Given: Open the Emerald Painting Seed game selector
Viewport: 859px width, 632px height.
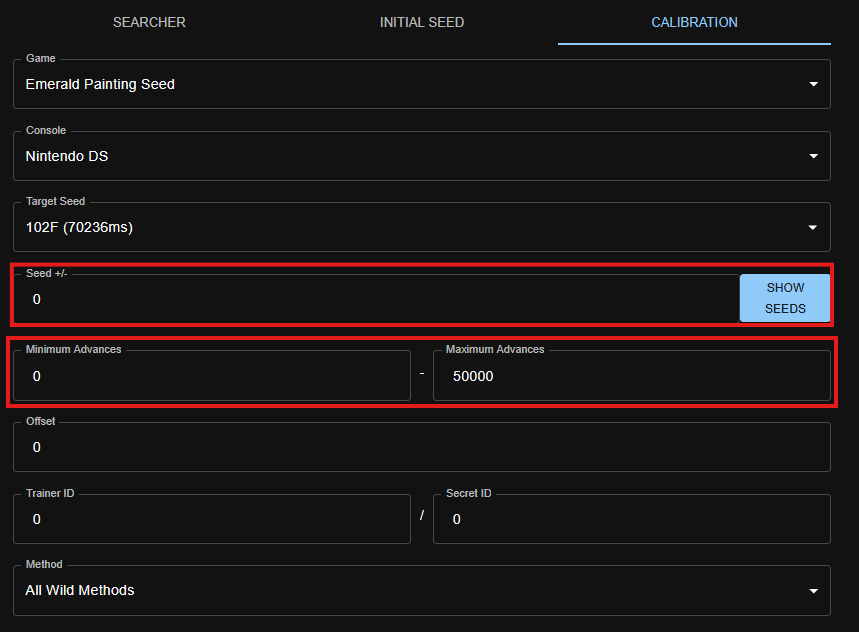Looking at the screenshot, I should [400, 85].
